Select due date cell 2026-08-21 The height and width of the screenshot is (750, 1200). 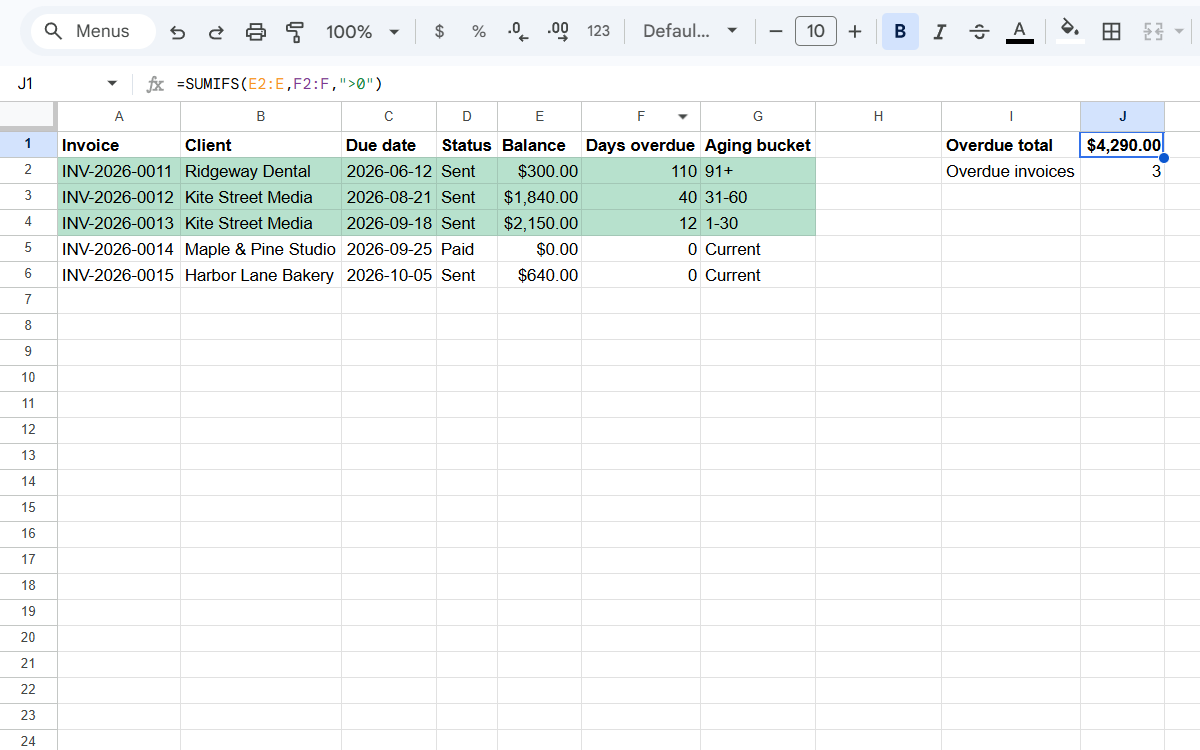(389, 197)
